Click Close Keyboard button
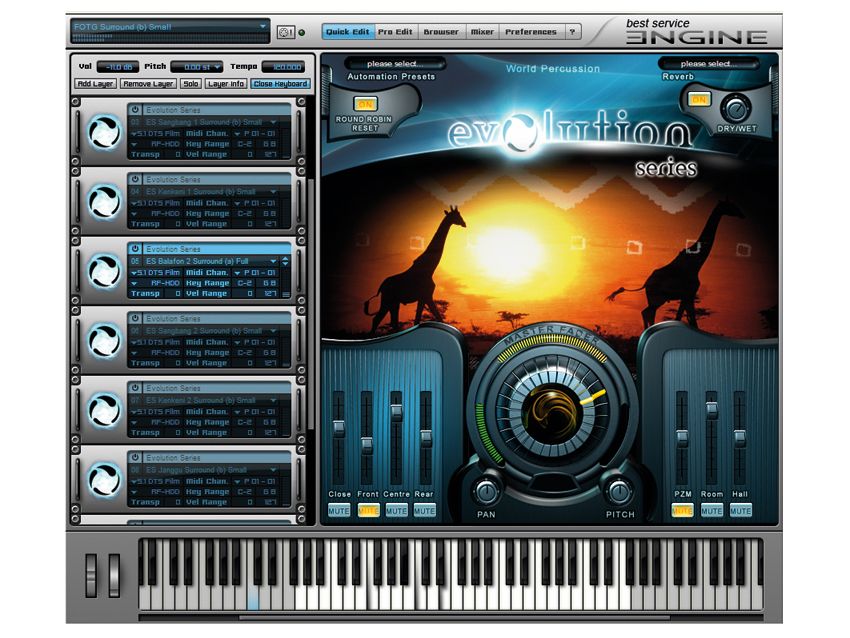Screen dimensions: 850x638 280,83
